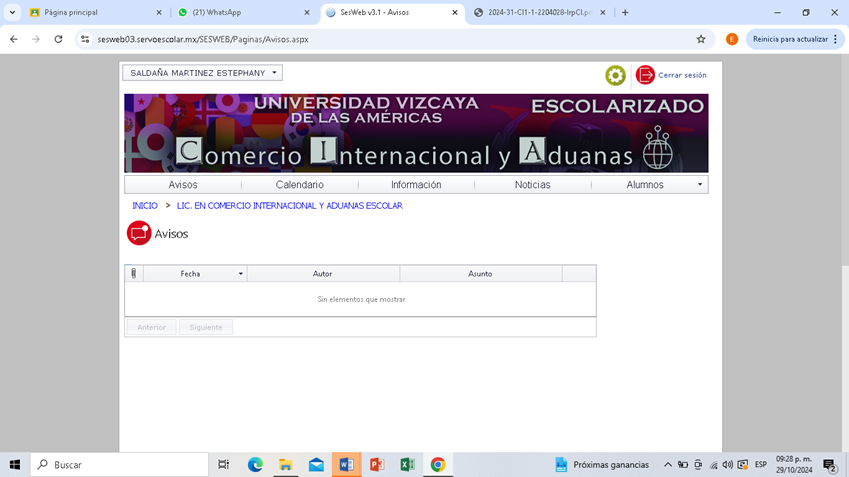Open the orange Chrome profile avatar

(732, 39)
